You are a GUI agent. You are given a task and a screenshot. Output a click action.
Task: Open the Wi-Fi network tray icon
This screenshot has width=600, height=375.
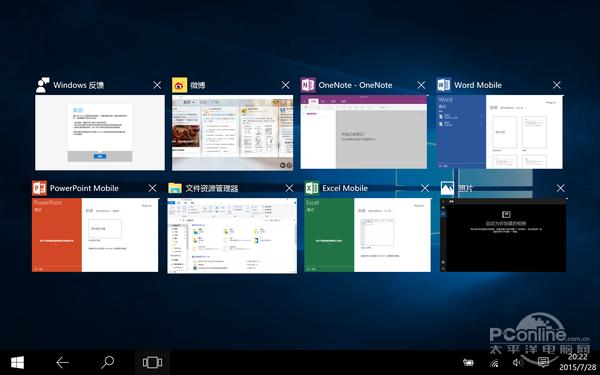pos(494,363)
